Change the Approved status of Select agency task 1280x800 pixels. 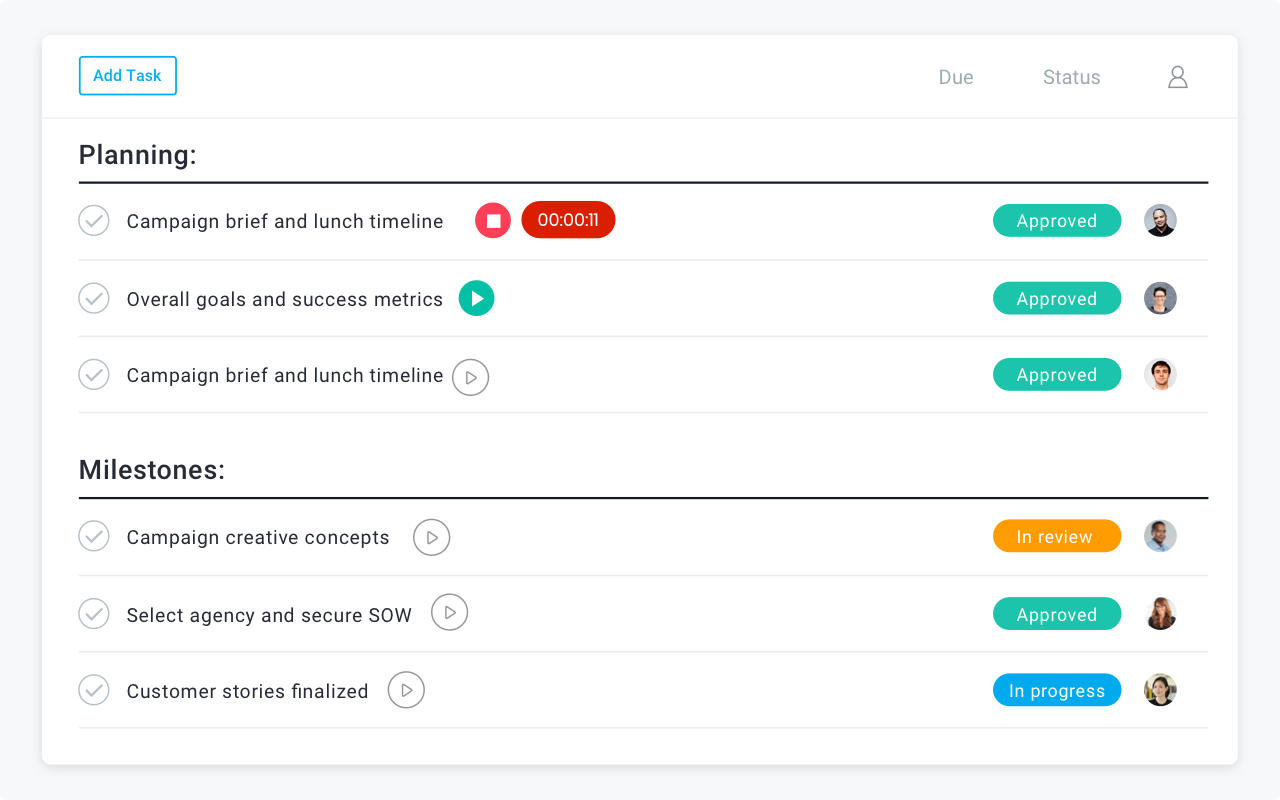pyautogui.click(x=1057, y=613)
